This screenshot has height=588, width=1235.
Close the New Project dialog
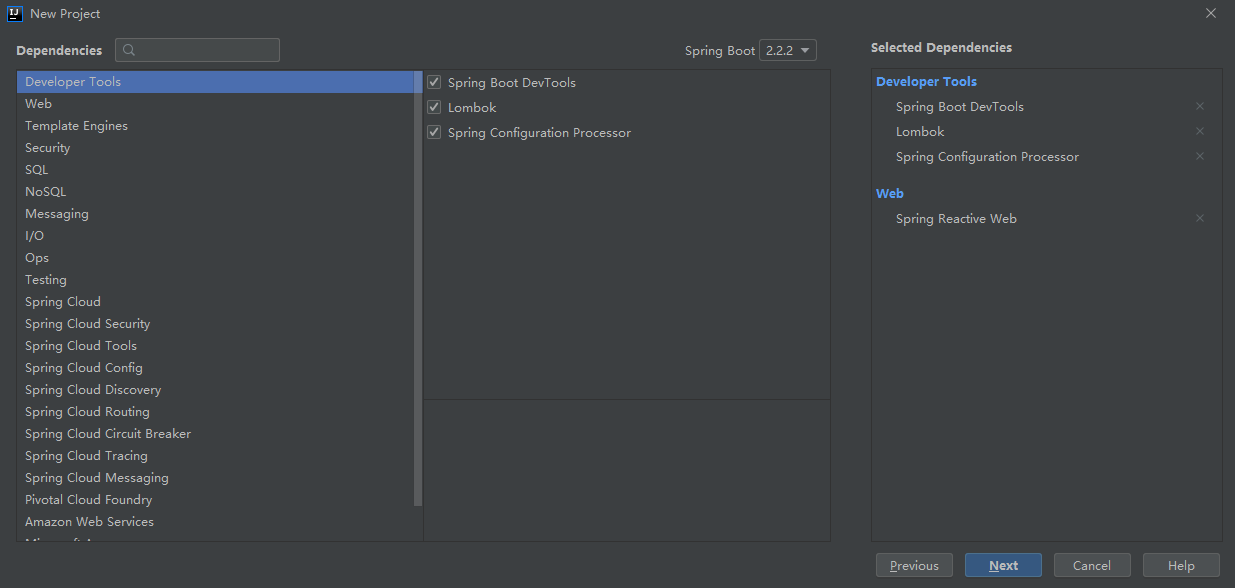click(x=1211, y=14)
